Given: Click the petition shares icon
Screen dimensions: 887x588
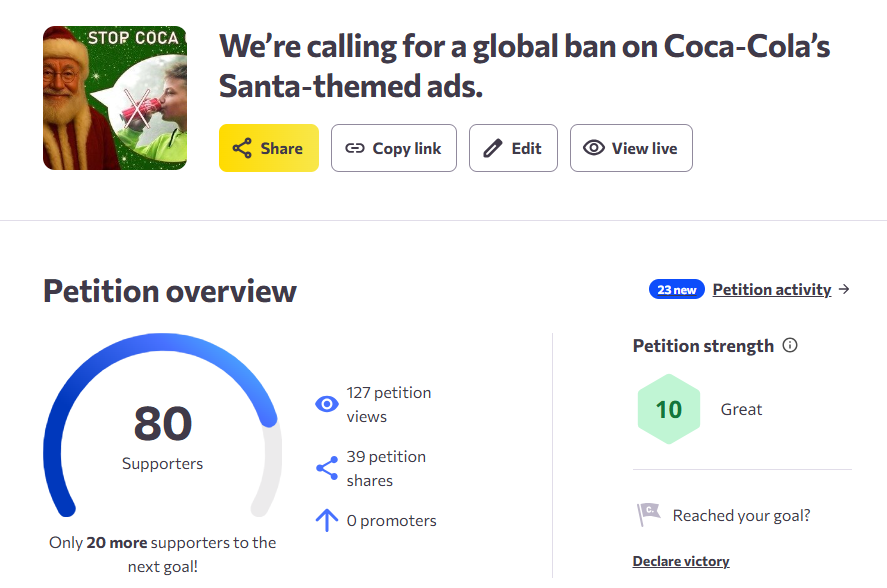Looking at the screenshot, I should coord(327,468).
